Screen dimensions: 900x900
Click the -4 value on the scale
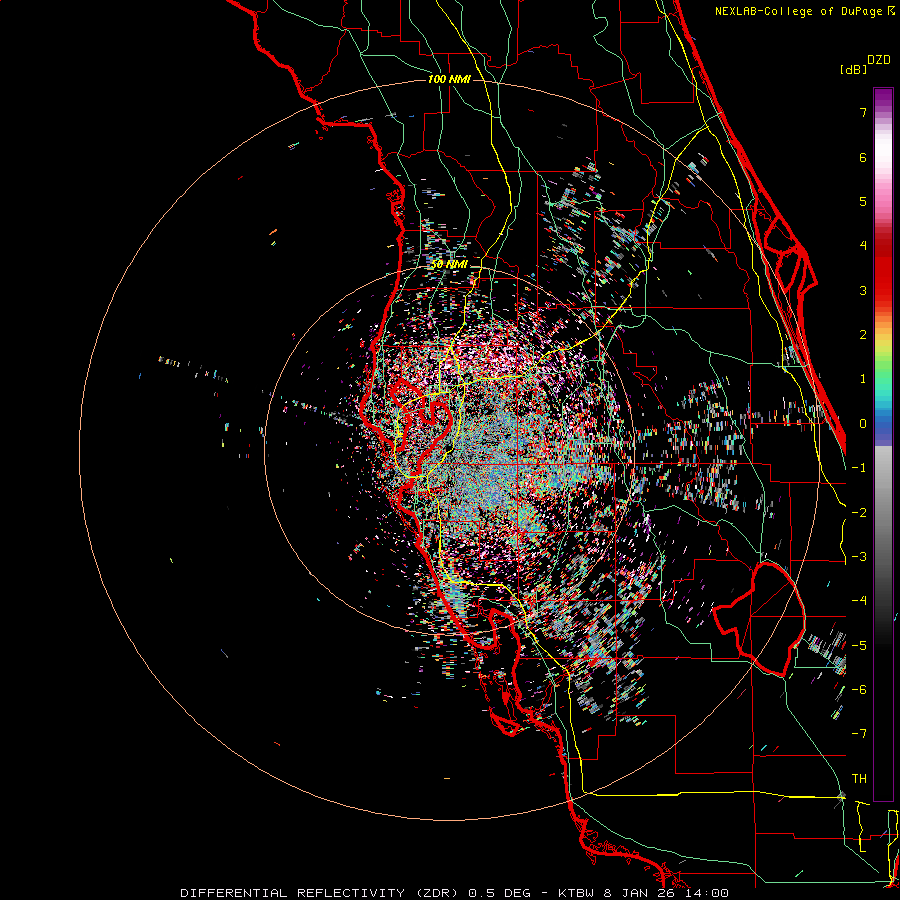(859, 601)
